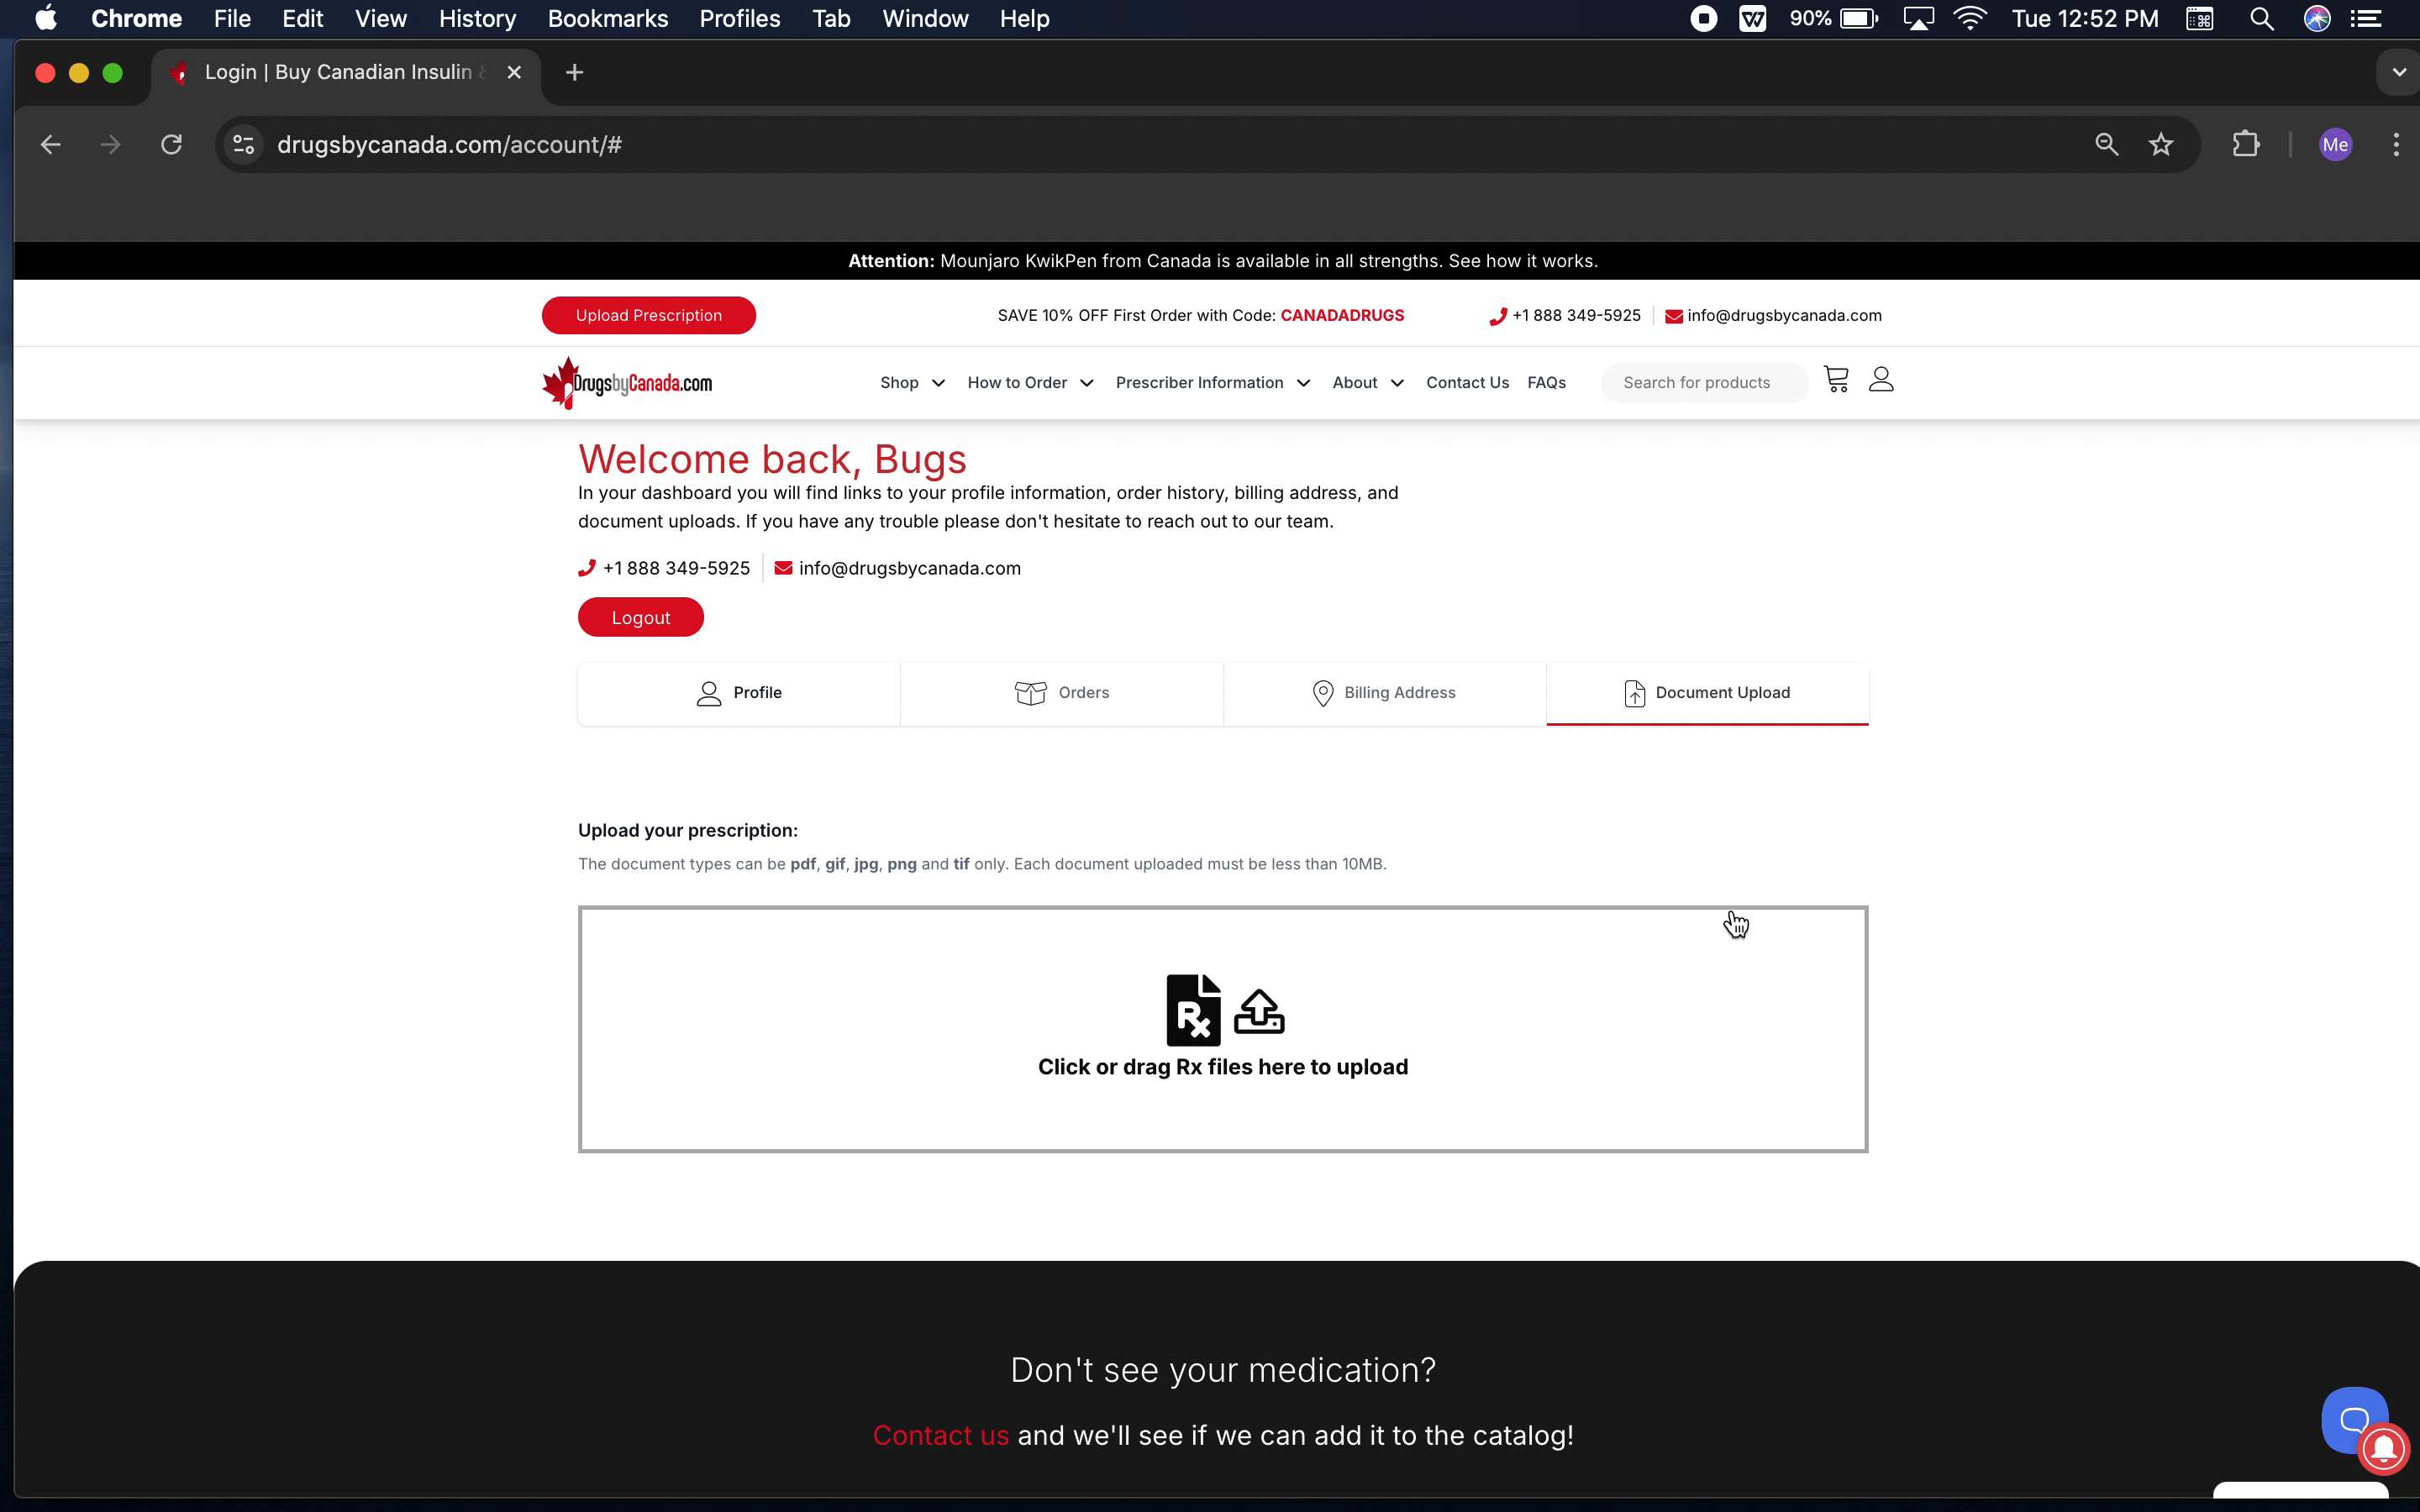The width and height of the screenshot is (2420, 1512).
Task: Bookmark this page with star icon
Action: 2161,145
